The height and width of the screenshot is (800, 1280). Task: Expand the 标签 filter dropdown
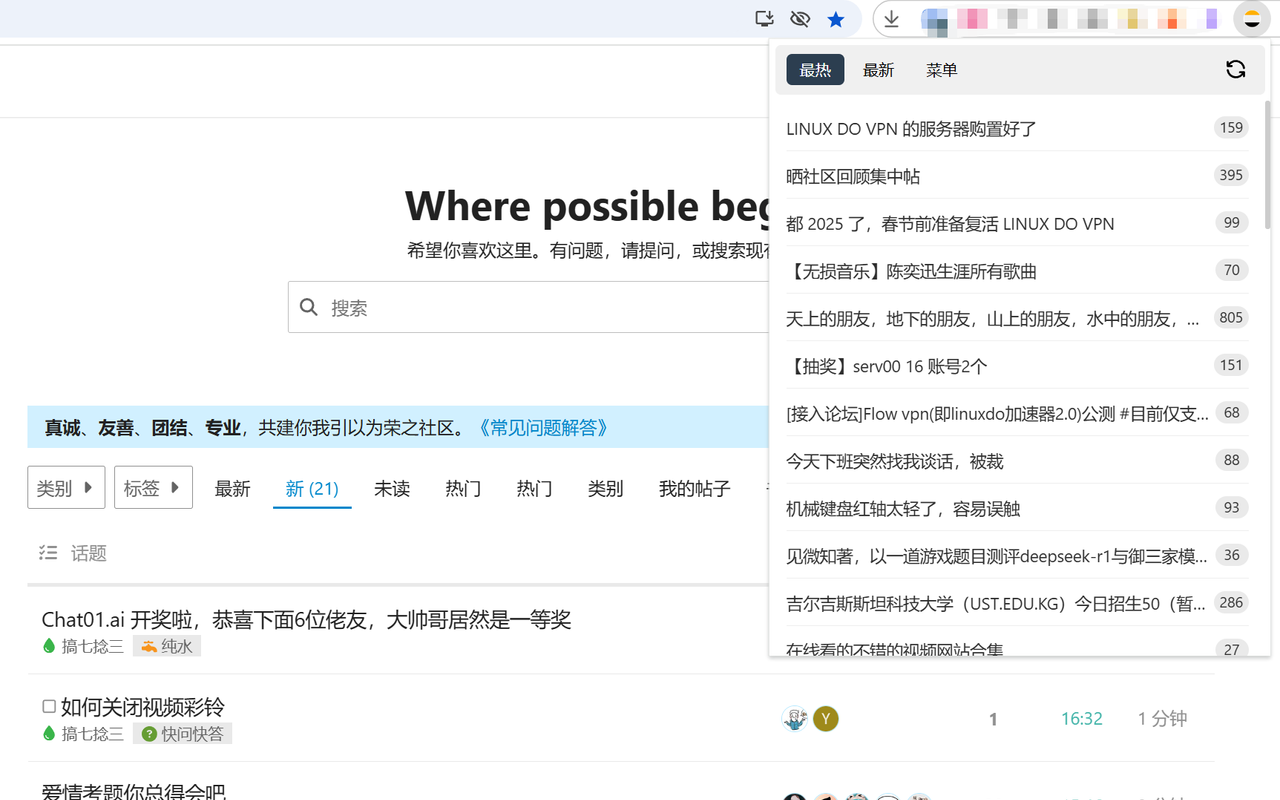pos(153,487)
